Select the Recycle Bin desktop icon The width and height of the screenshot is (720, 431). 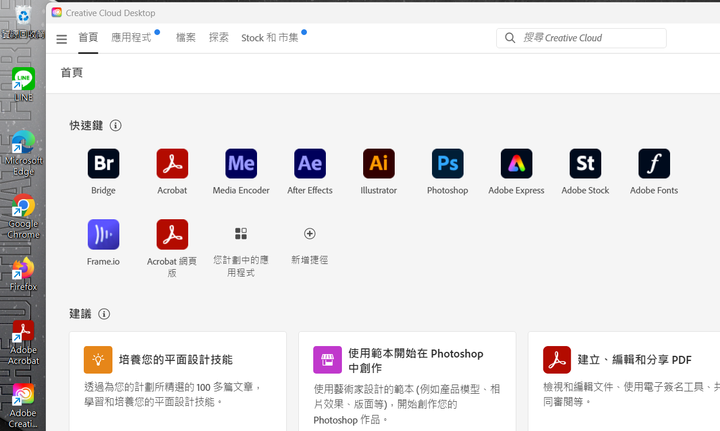pos(23,22)
